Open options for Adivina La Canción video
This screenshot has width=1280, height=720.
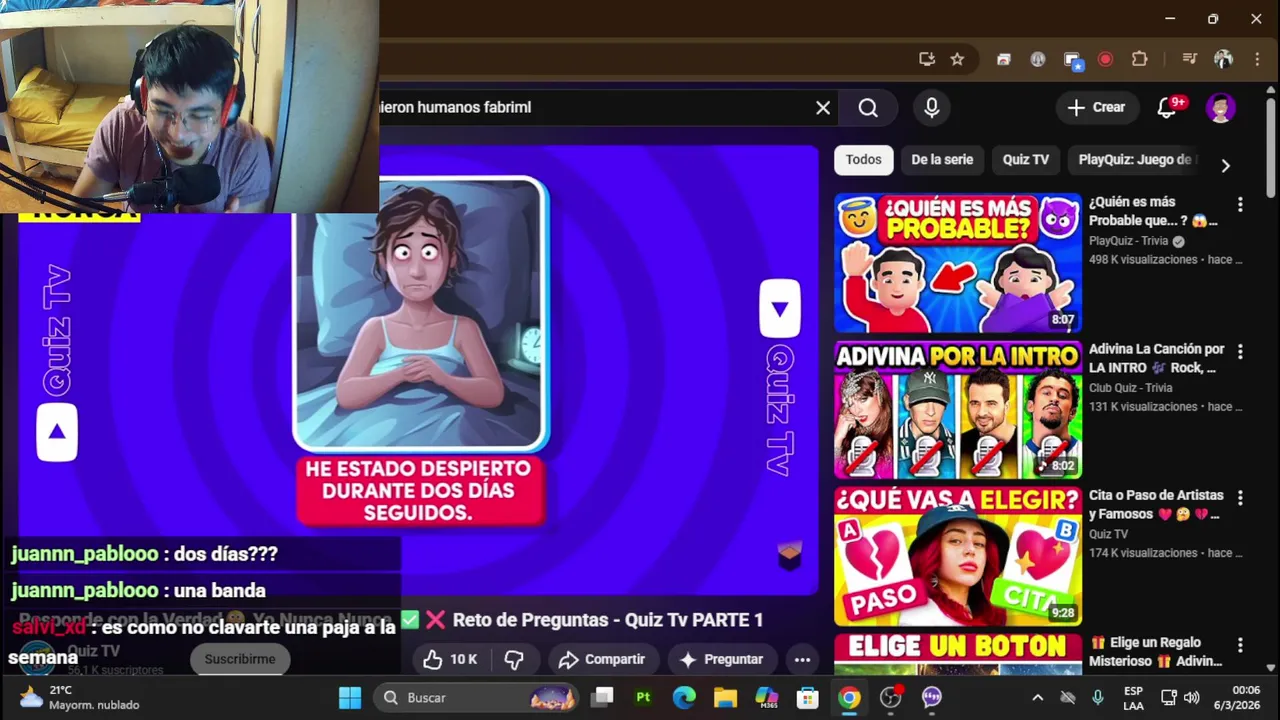coord(1240,351)
